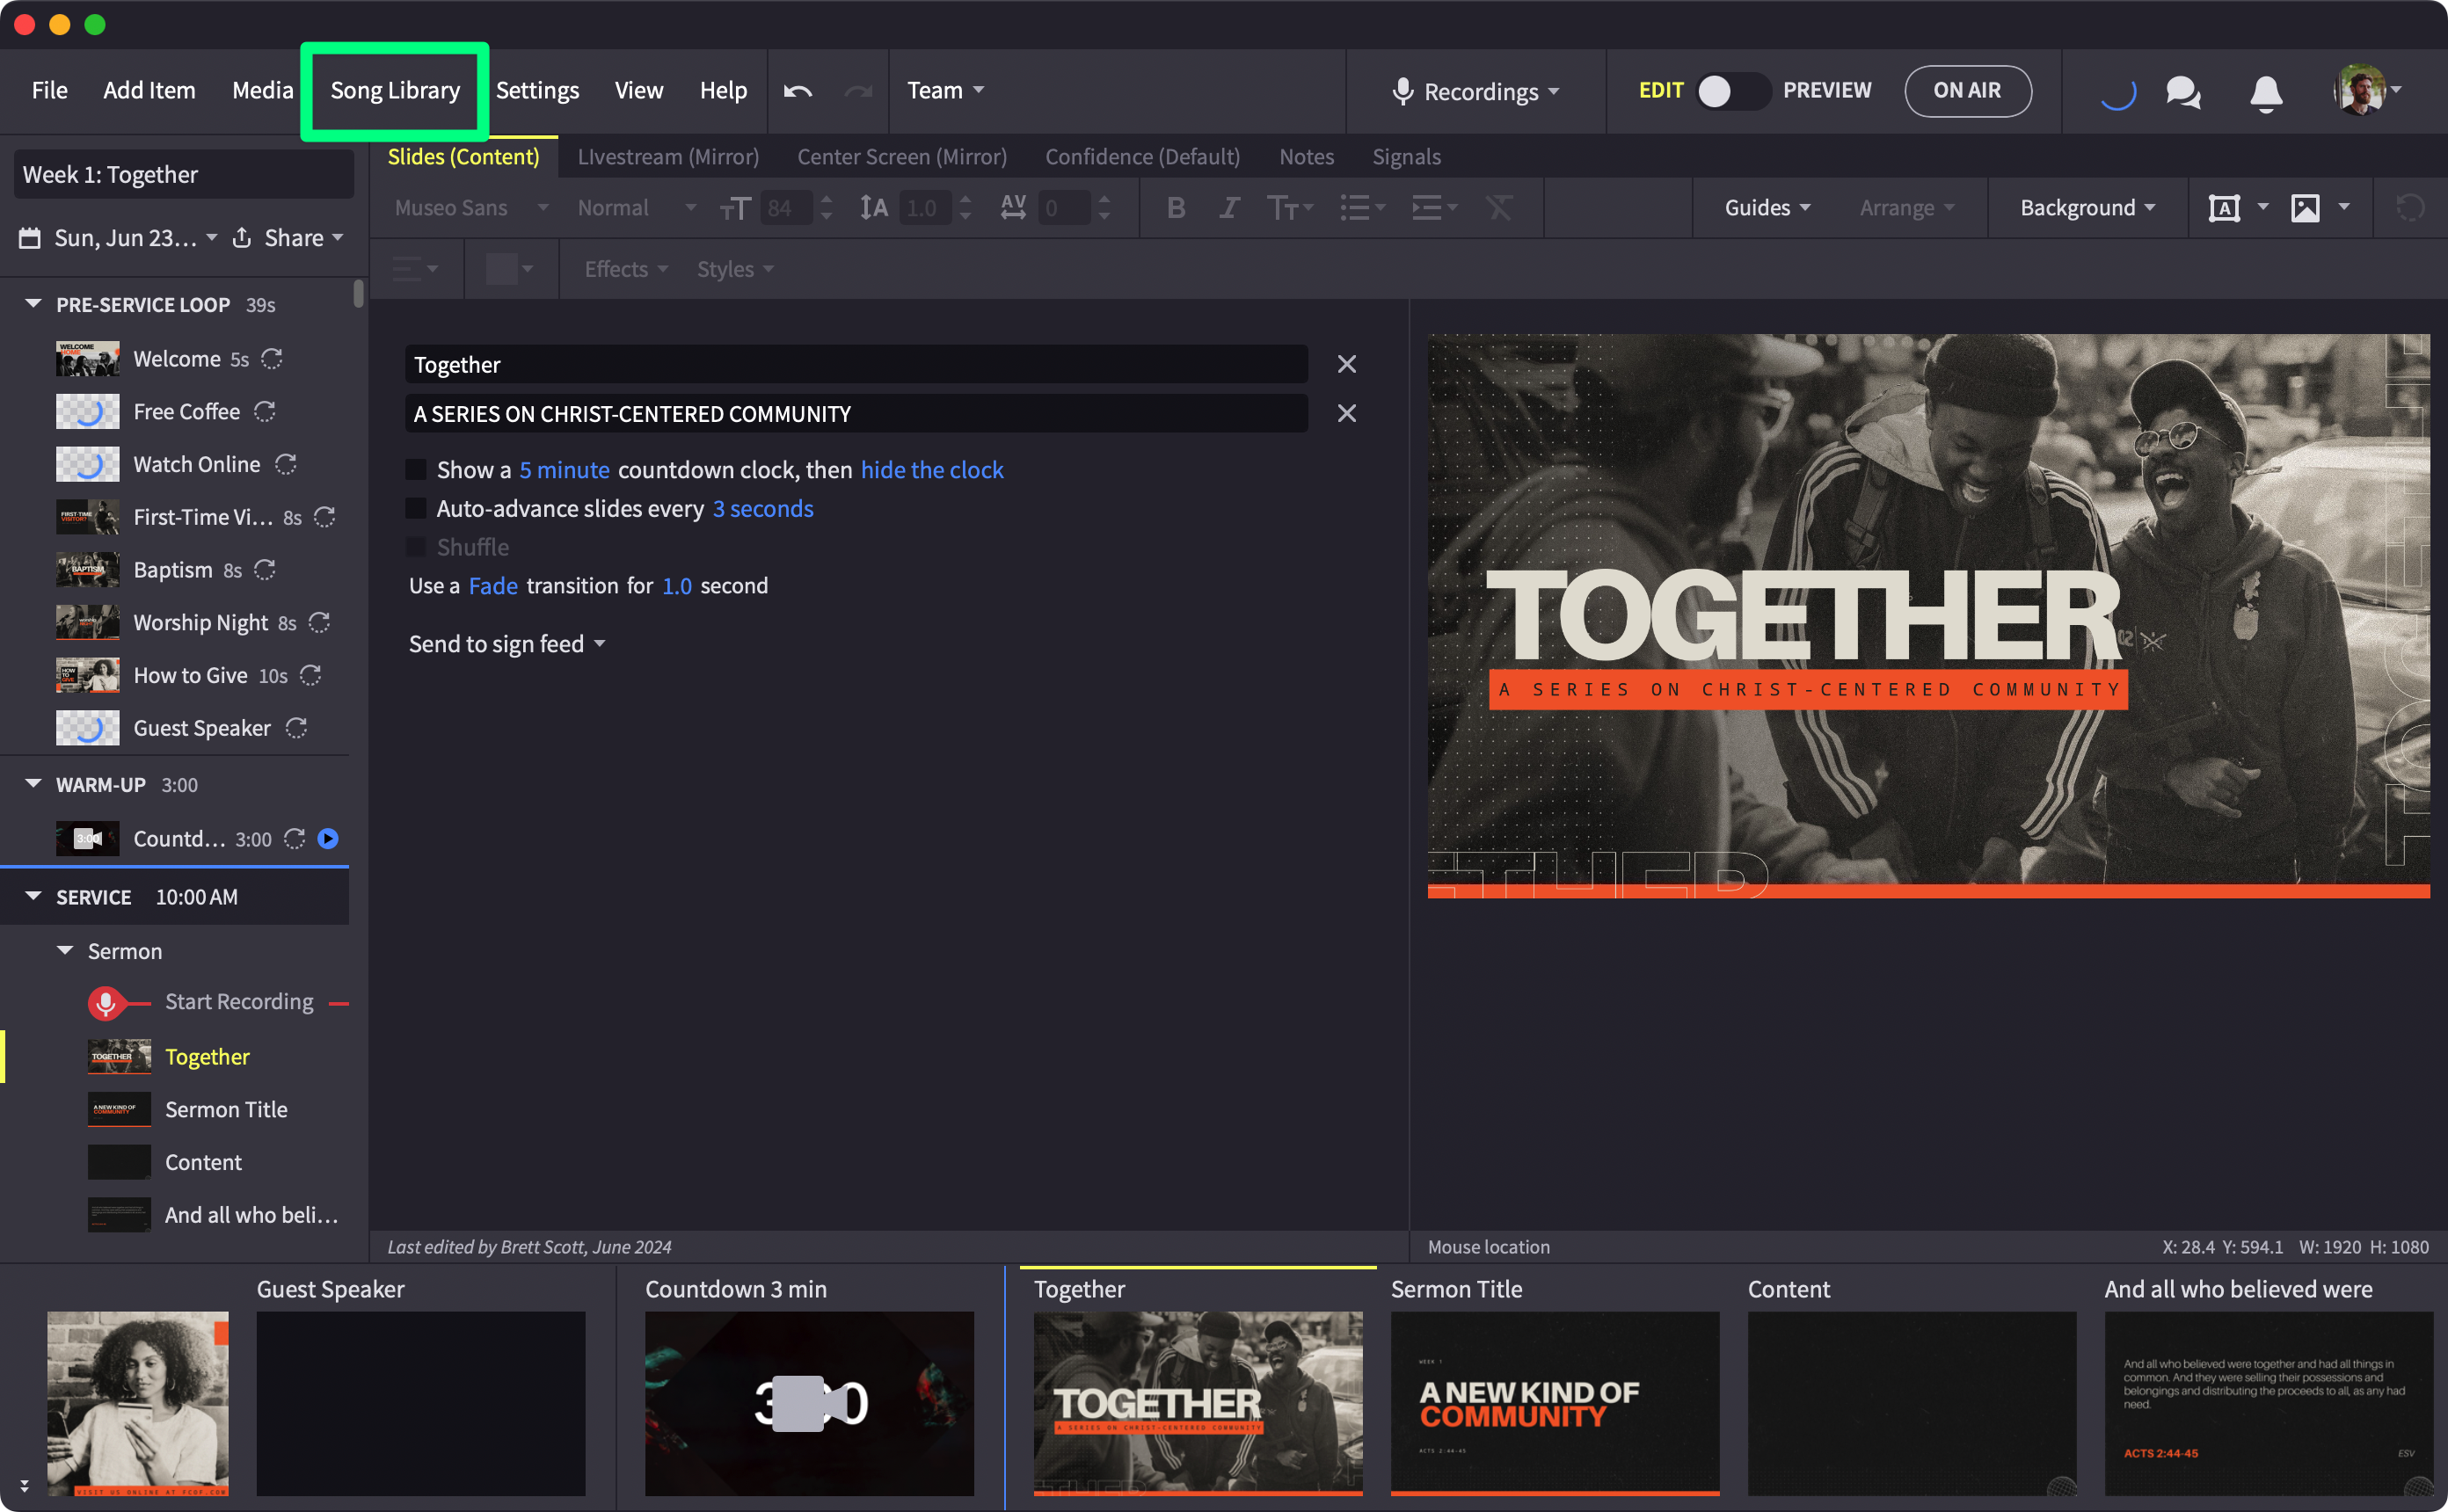Collapse the SERVICE section
The width and height of the screenshot is (2448, 1512).
pos(33,896)
